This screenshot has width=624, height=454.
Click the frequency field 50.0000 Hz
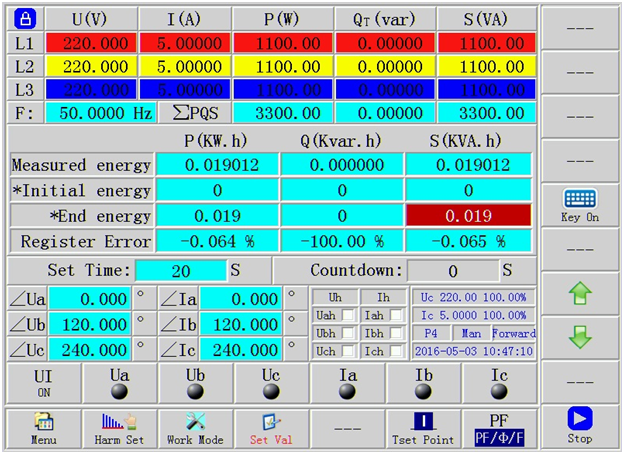(x=101, y=113)
